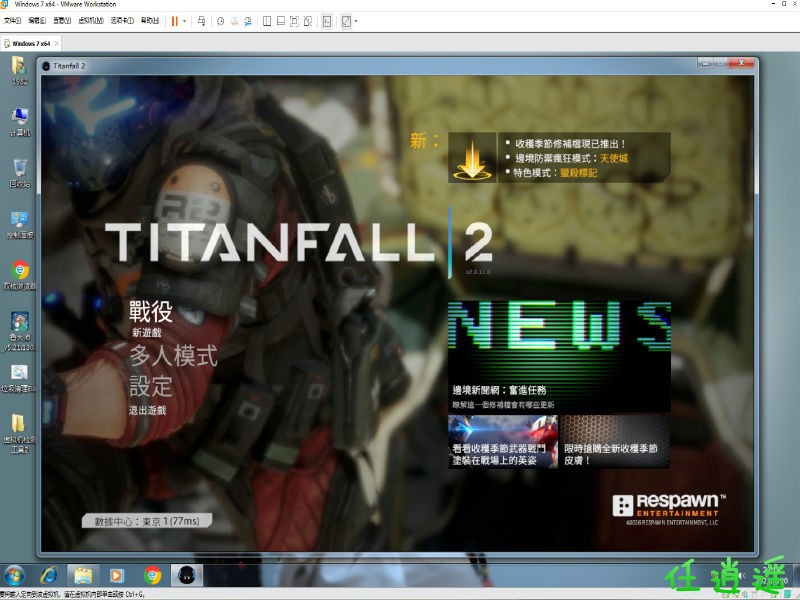
Task: Open Chrome from the guest taskbar
Action: point(152,576)
